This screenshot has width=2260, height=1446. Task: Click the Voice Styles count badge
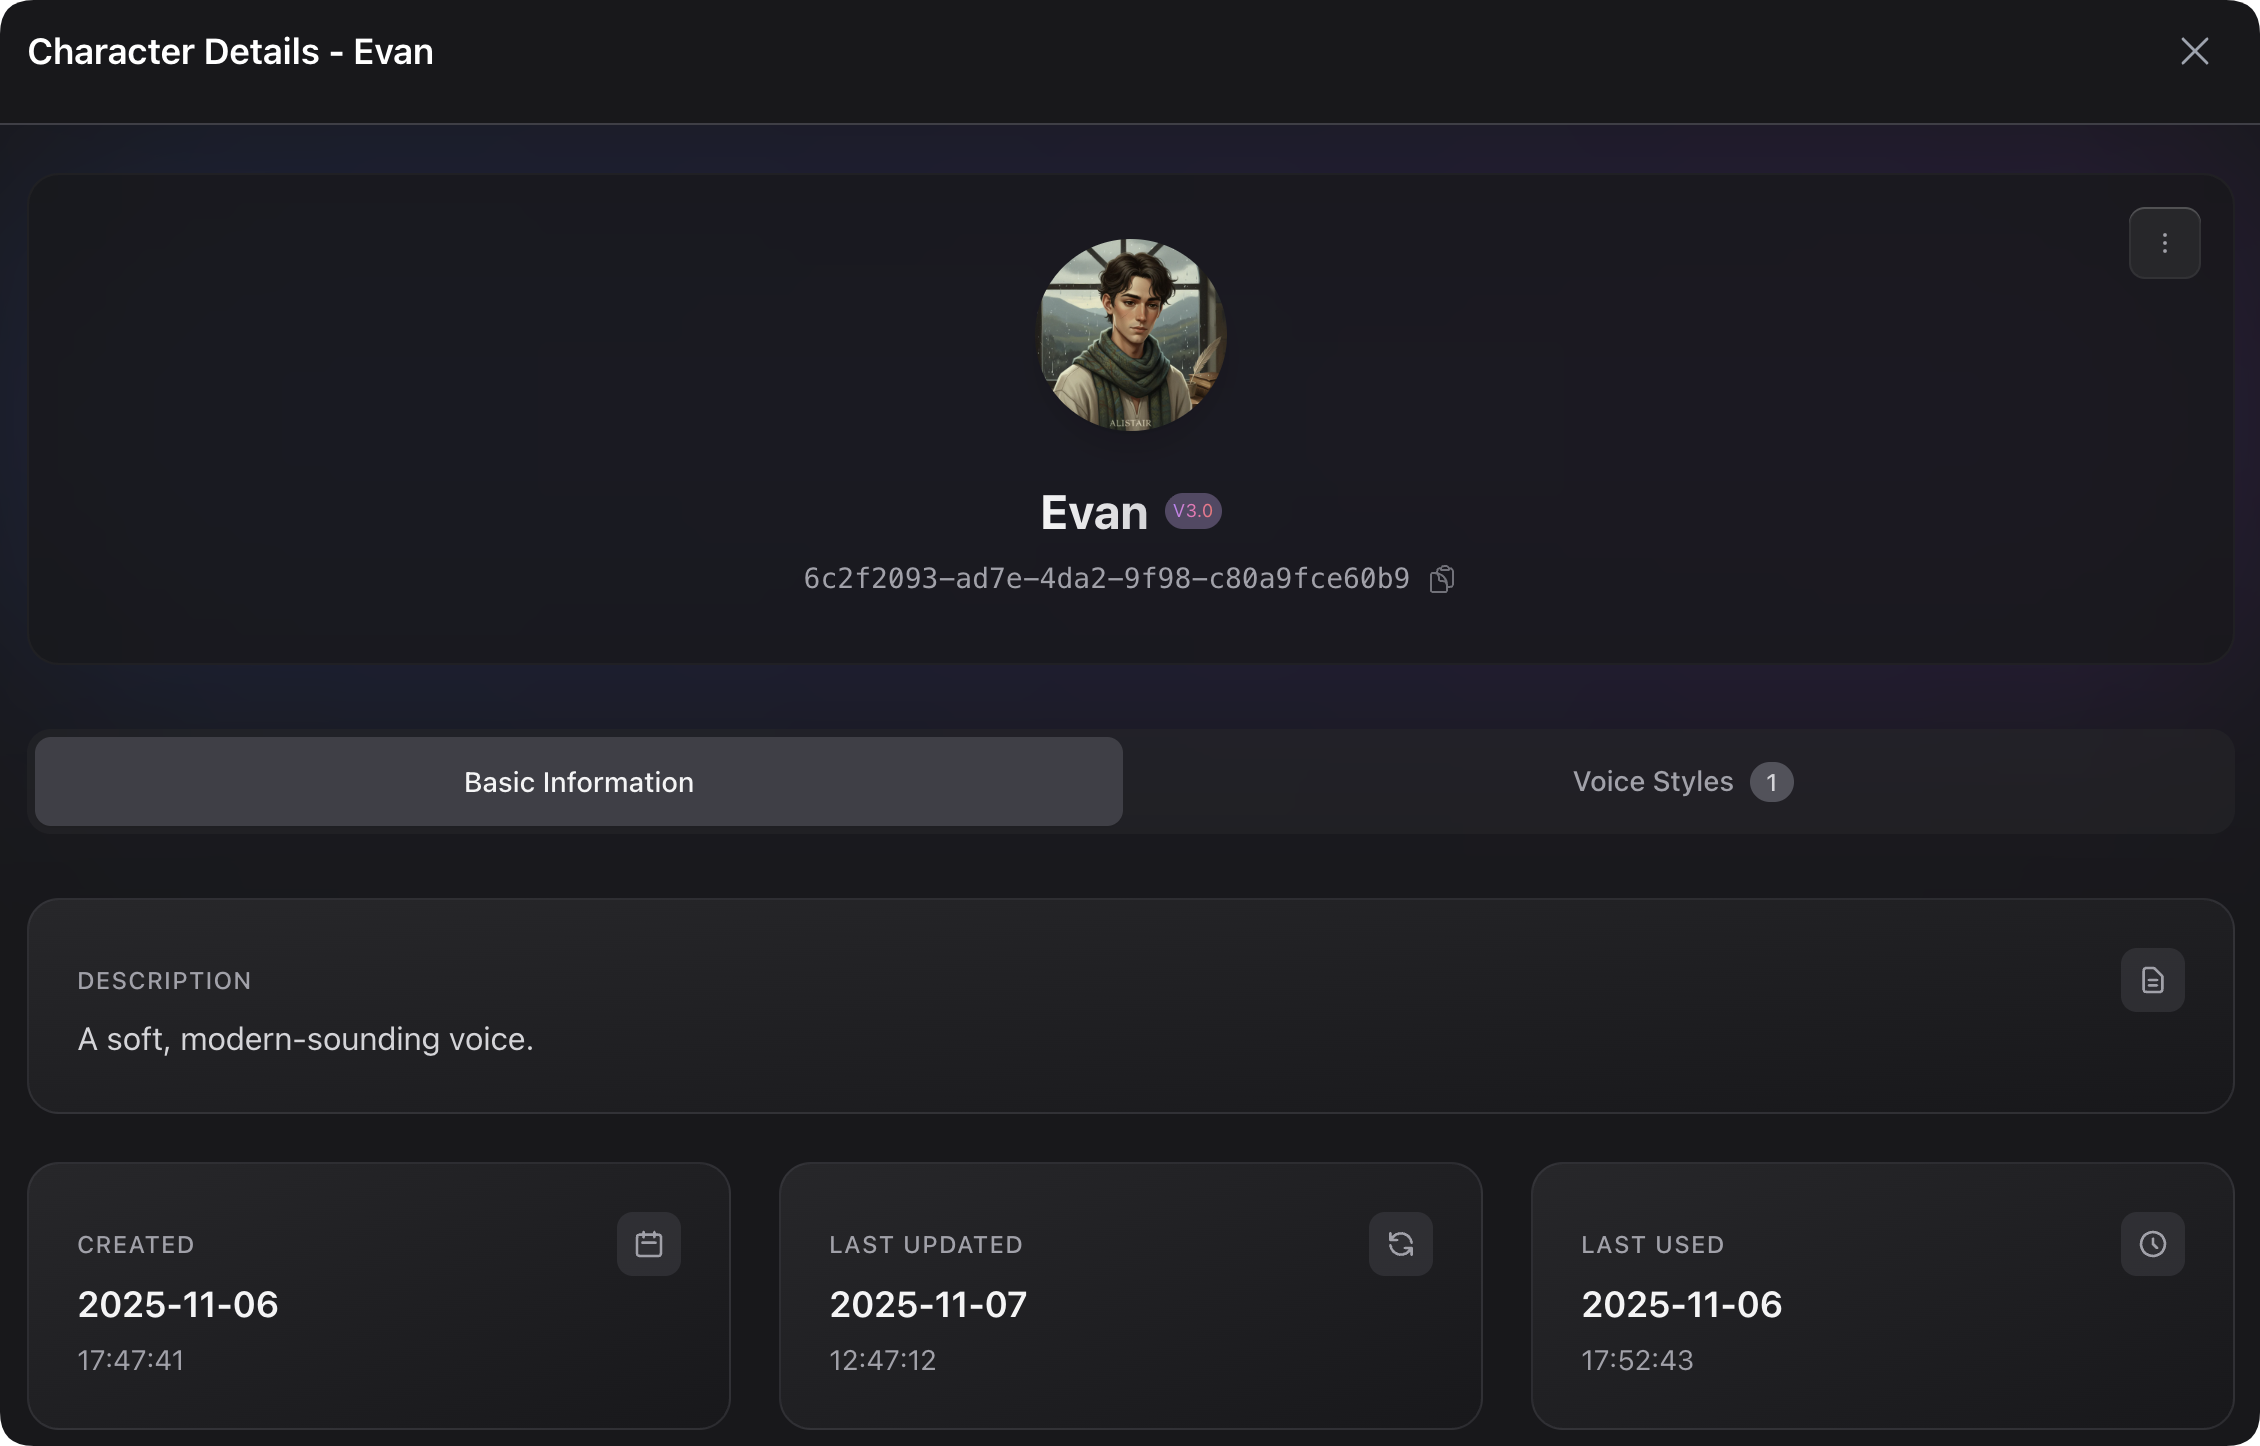pyautogui.click(x=1771, y=782)
